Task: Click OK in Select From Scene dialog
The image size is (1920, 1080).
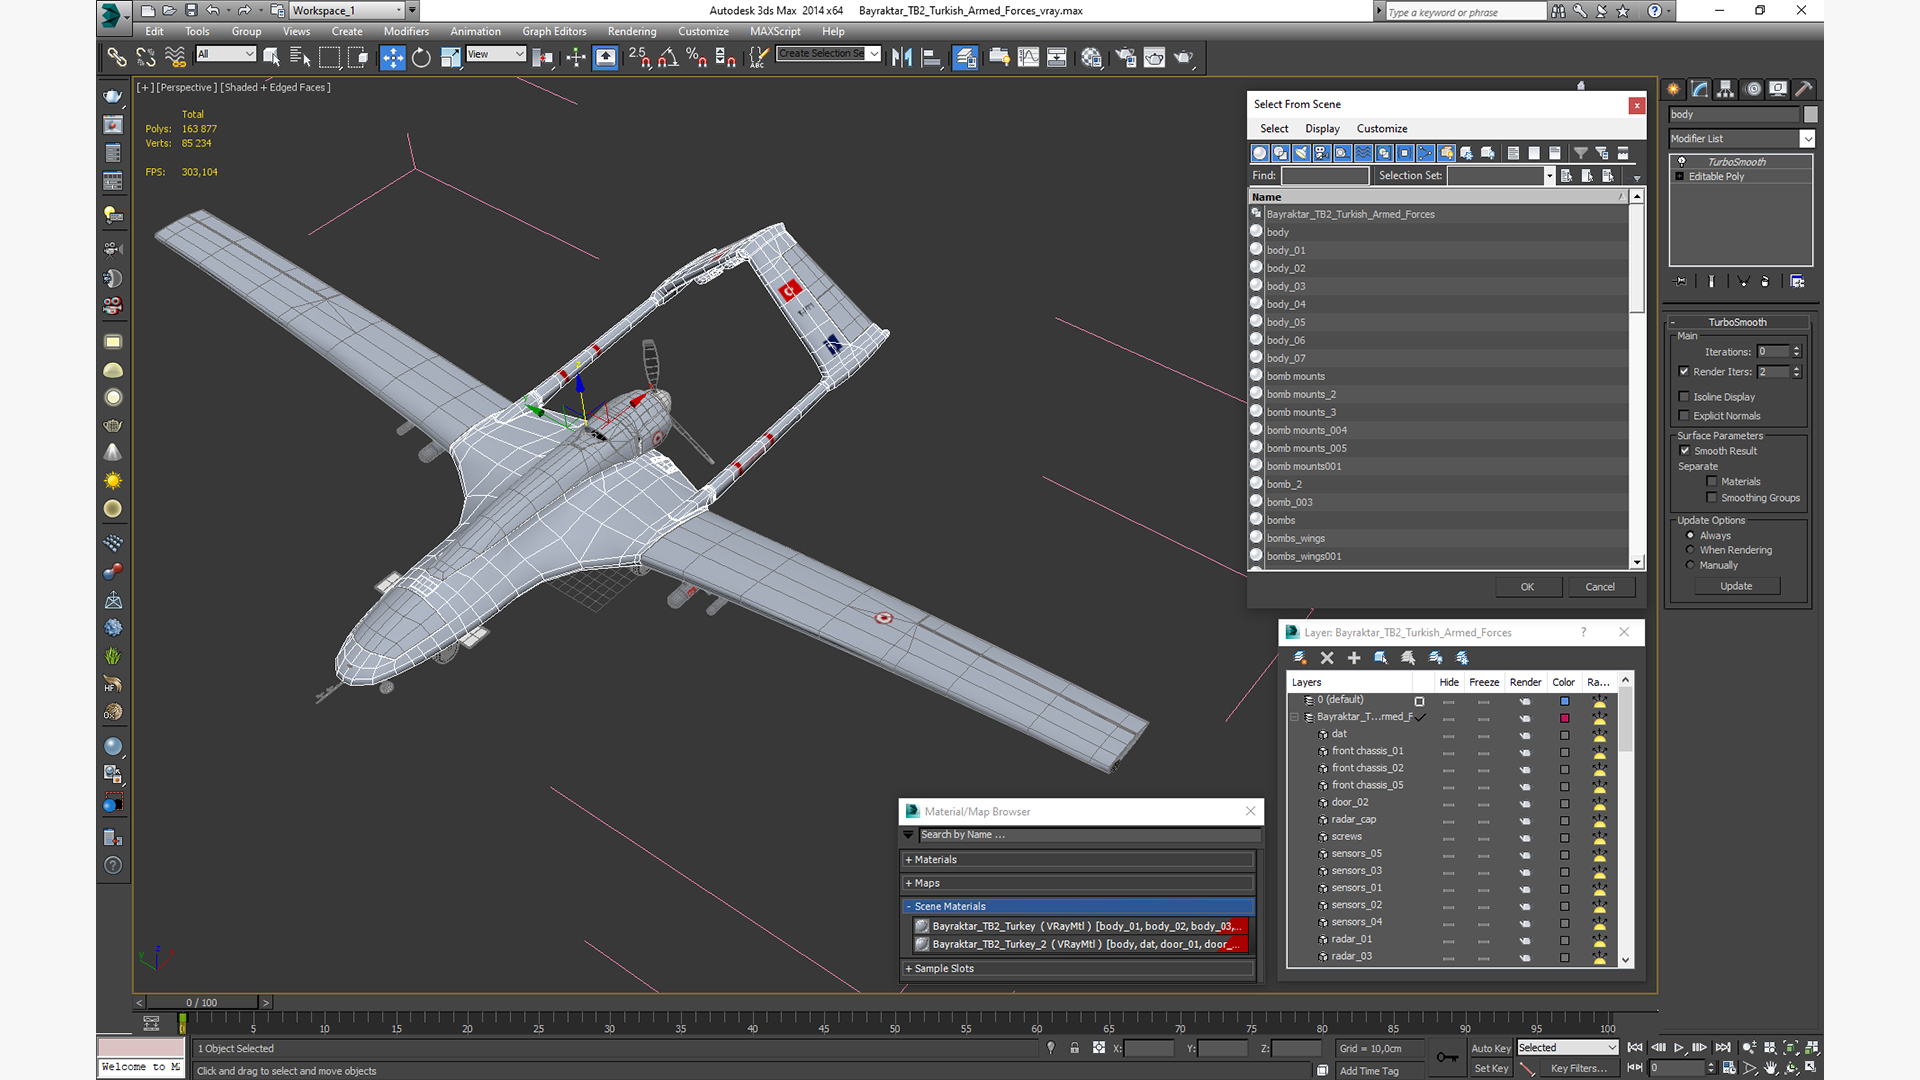Action: (x=1528, y=587)
